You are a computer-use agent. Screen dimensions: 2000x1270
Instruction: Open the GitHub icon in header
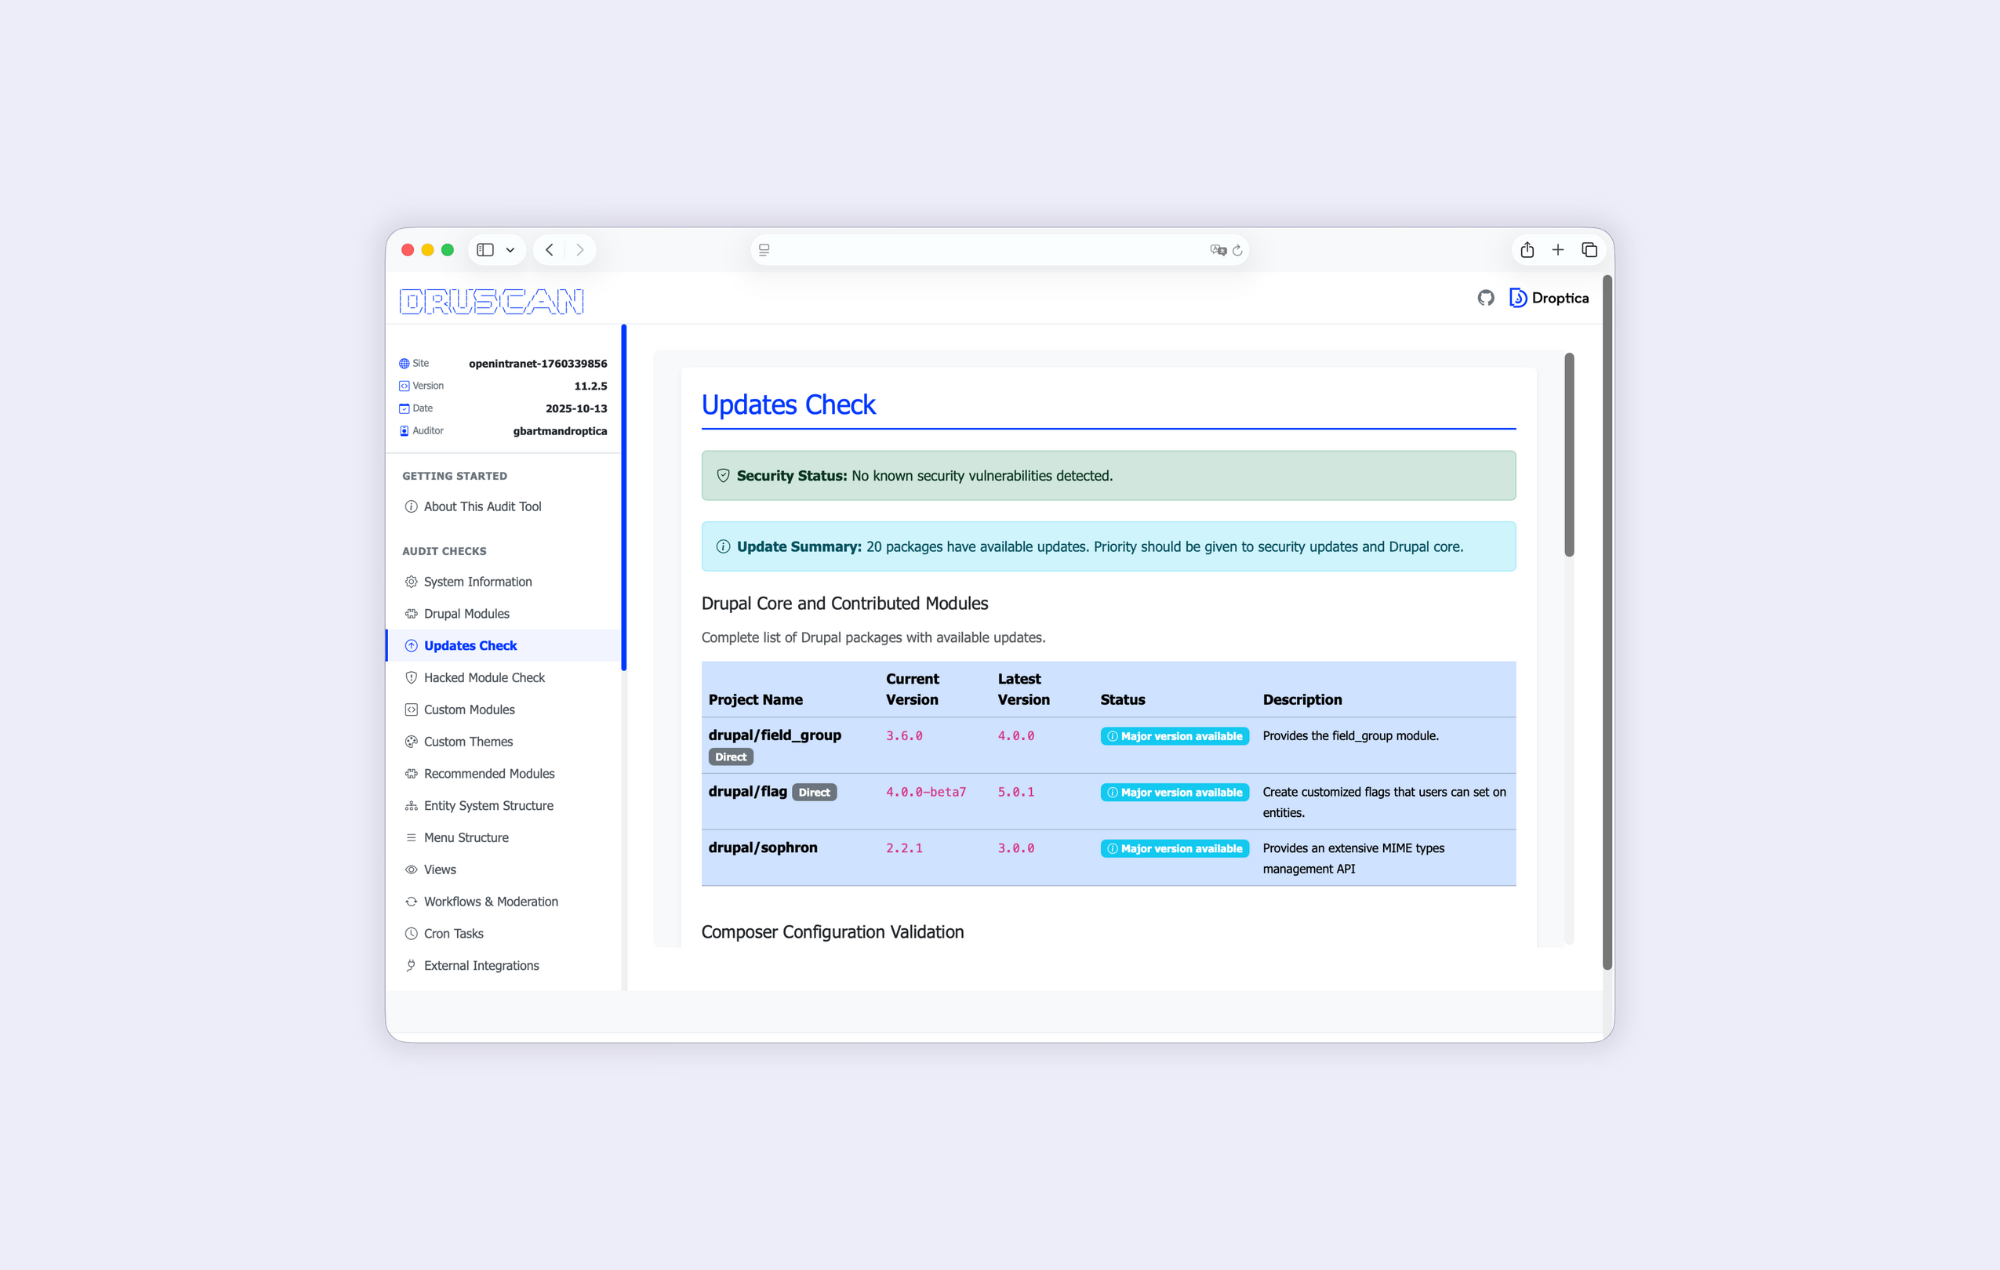(1486, 298)
